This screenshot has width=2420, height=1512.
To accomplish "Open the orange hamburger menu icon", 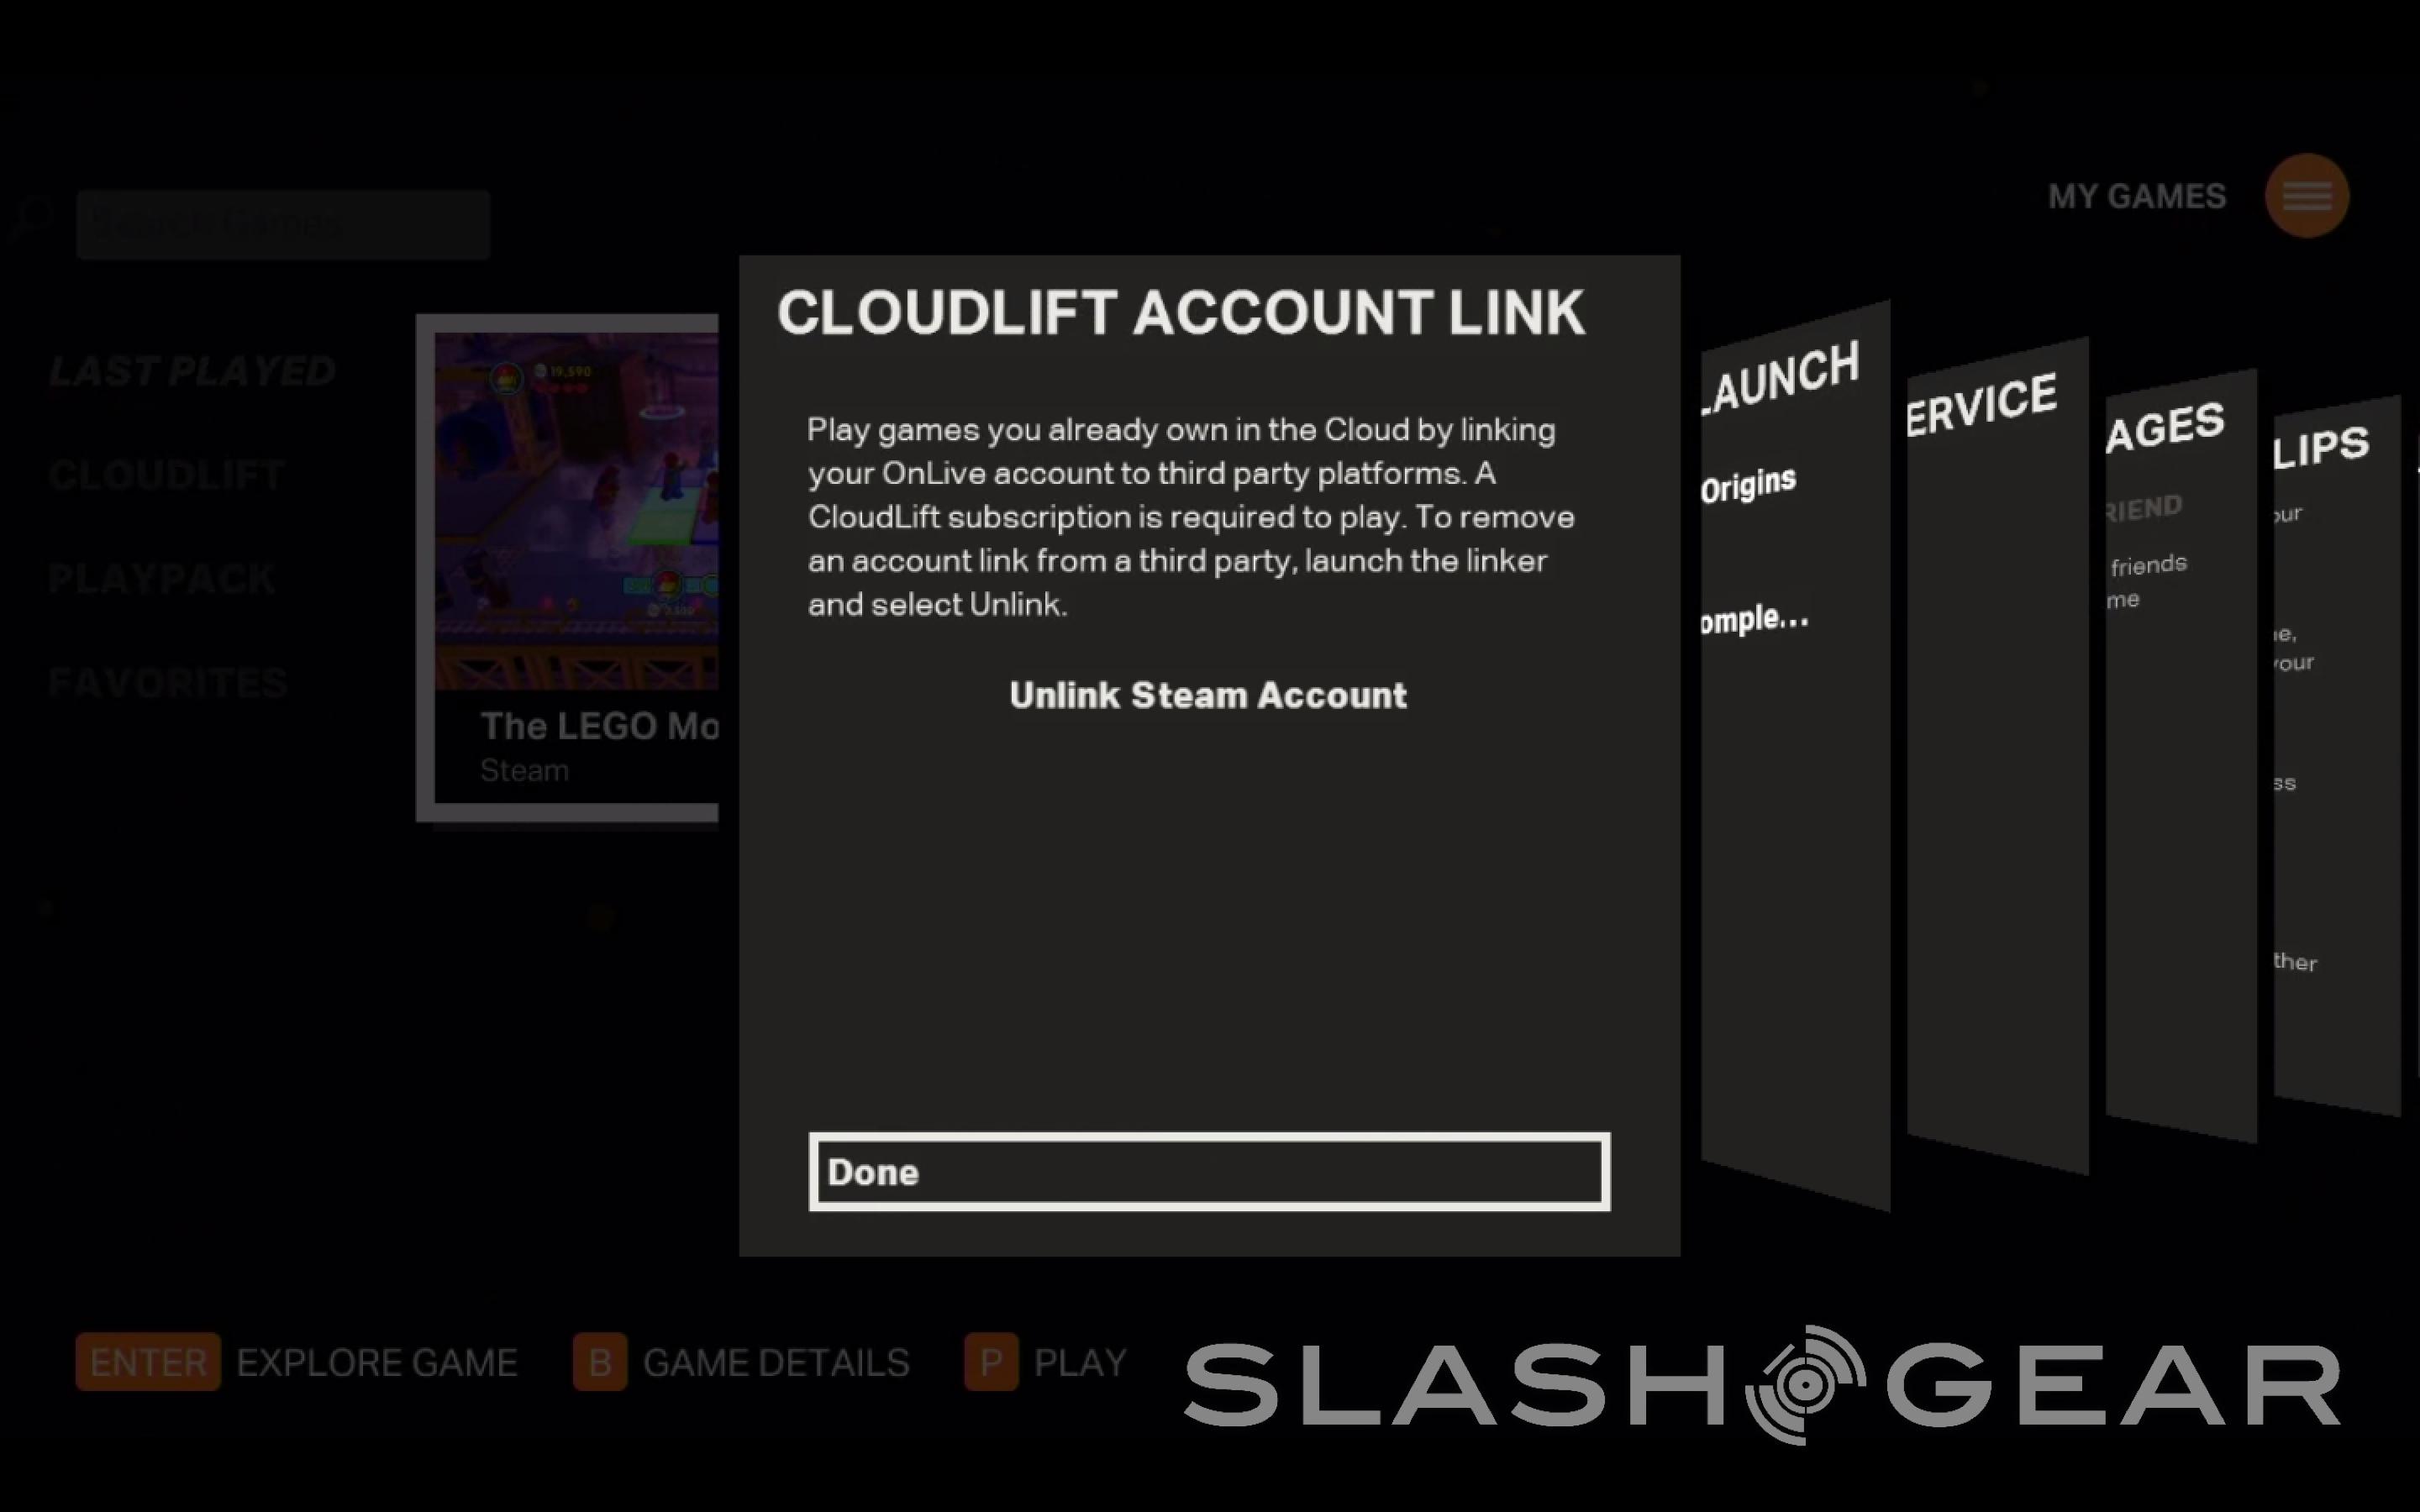I will (x=2306, y=196).
